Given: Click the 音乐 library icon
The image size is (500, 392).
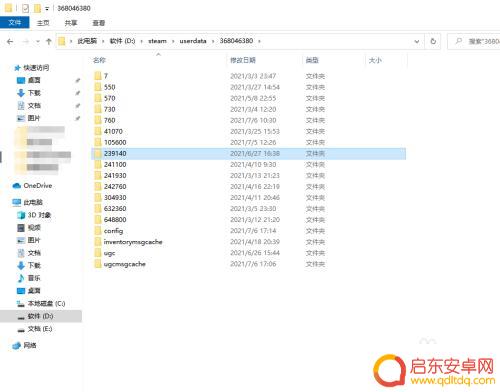Looking at the screenshot, I should (21, 278).
